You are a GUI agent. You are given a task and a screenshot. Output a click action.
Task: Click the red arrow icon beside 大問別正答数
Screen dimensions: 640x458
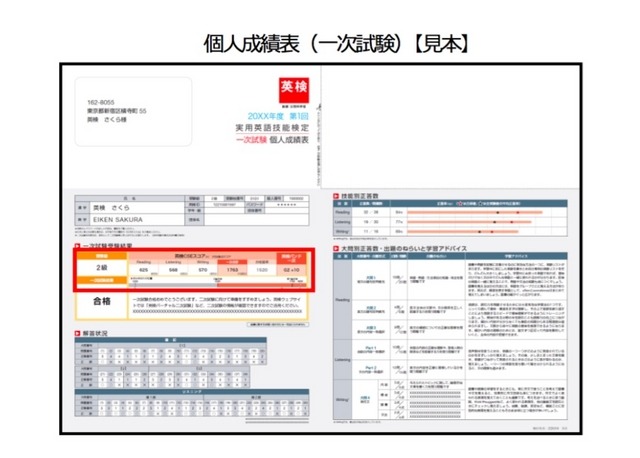[x=336, y=248]
